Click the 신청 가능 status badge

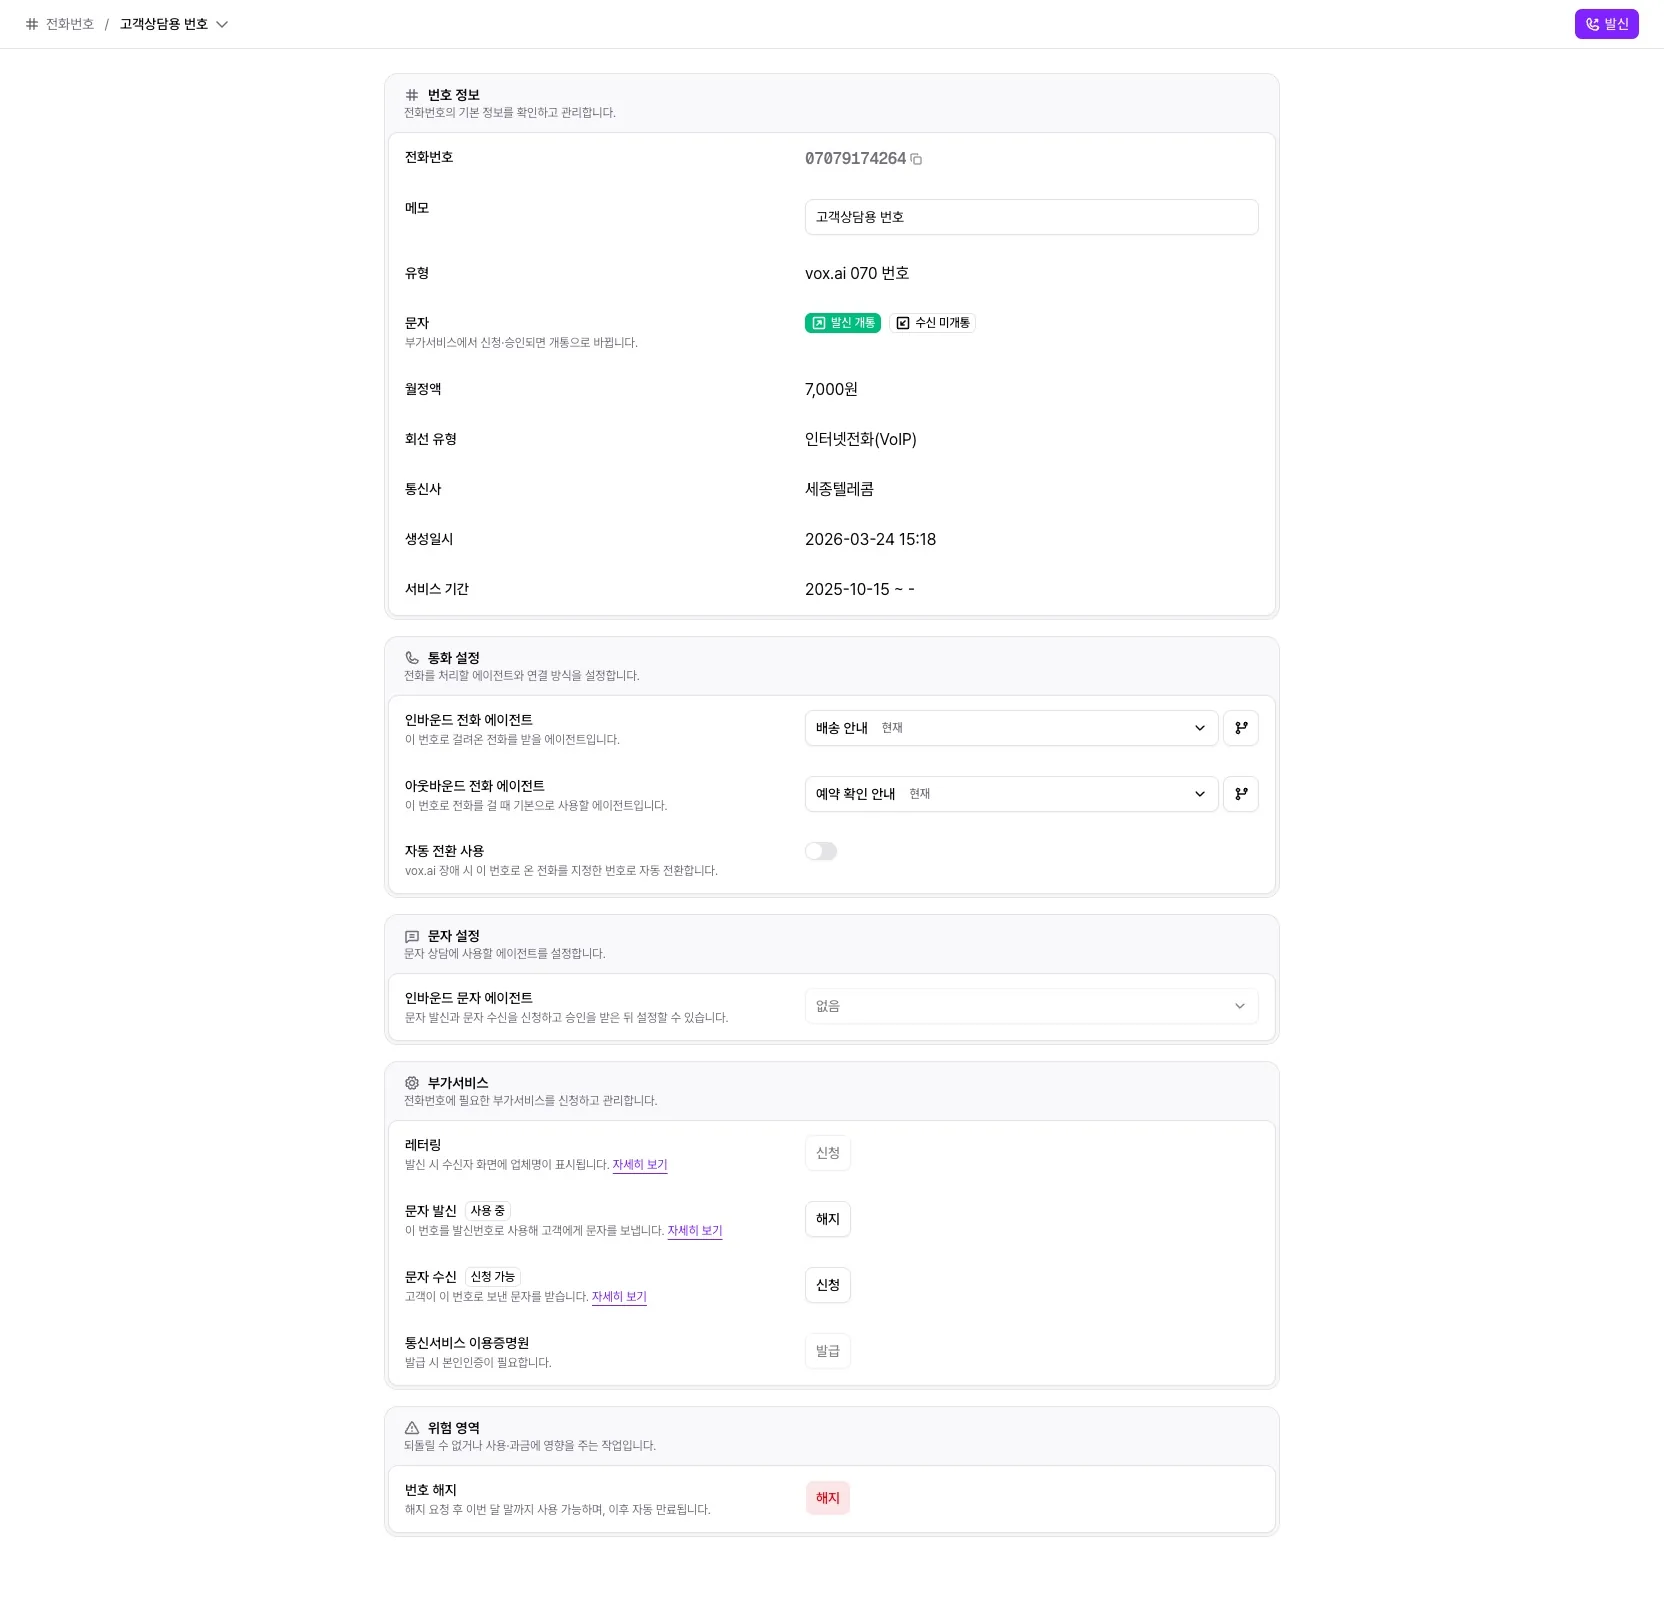coord(493,1277)
